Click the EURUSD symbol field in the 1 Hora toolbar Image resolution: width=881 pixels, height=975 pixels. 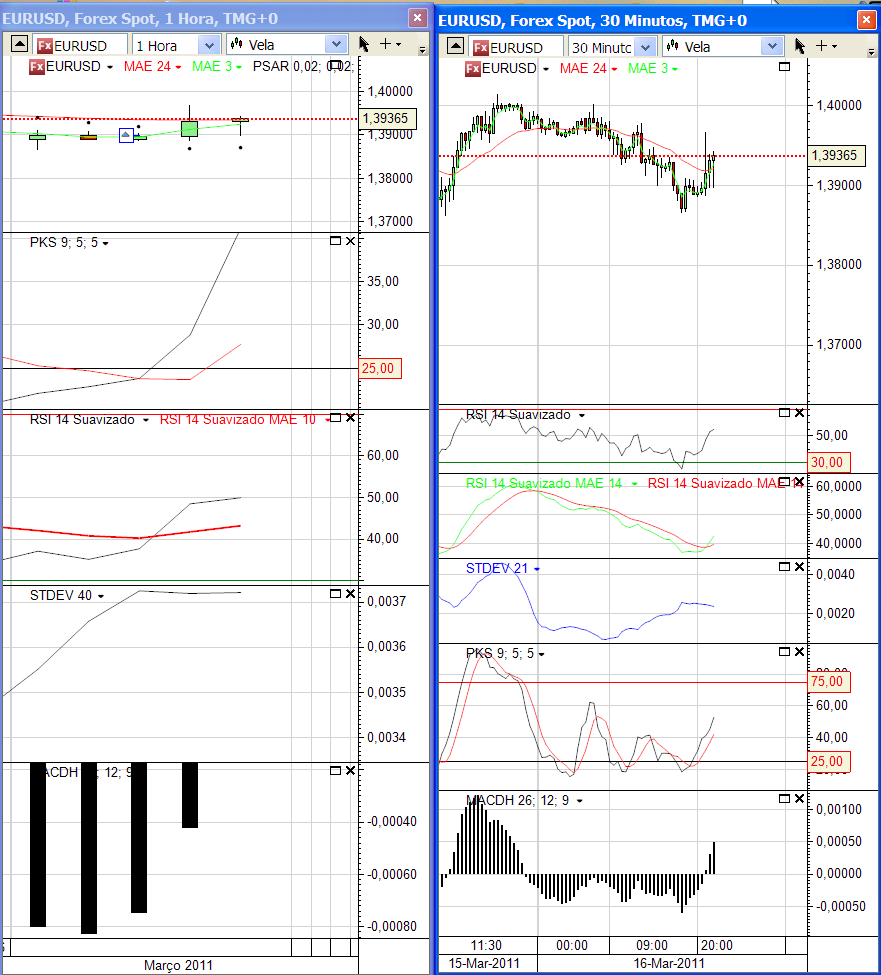[80, 45]
